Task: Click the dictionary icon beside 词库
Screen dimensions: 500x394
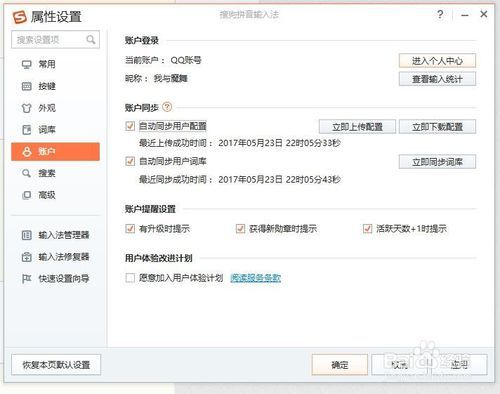Action: click(26, 130)
